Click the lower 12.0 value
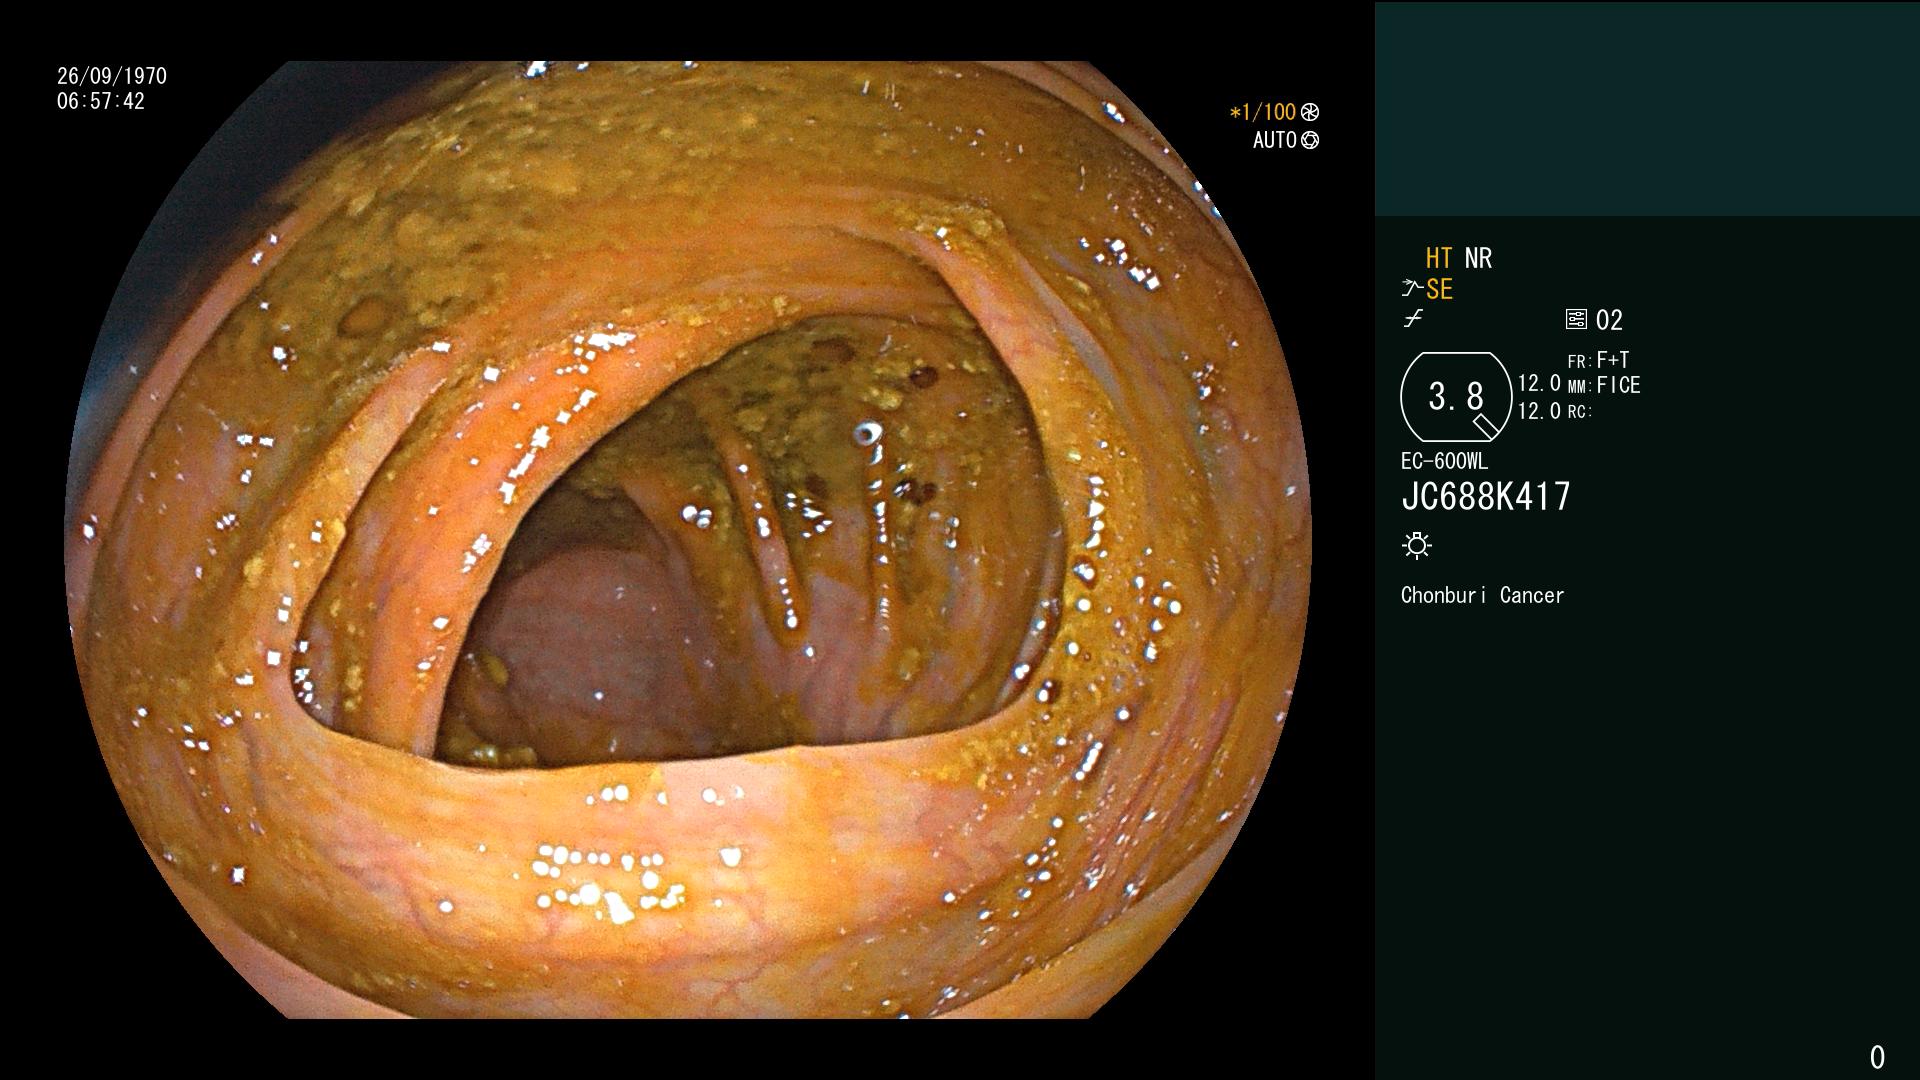This screenshot has height=1080, width=1920. [1539, 411]
